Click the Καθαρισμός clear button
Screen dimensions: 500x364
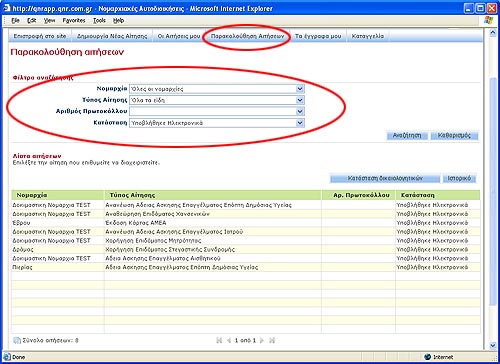click(x=454, y=136)
